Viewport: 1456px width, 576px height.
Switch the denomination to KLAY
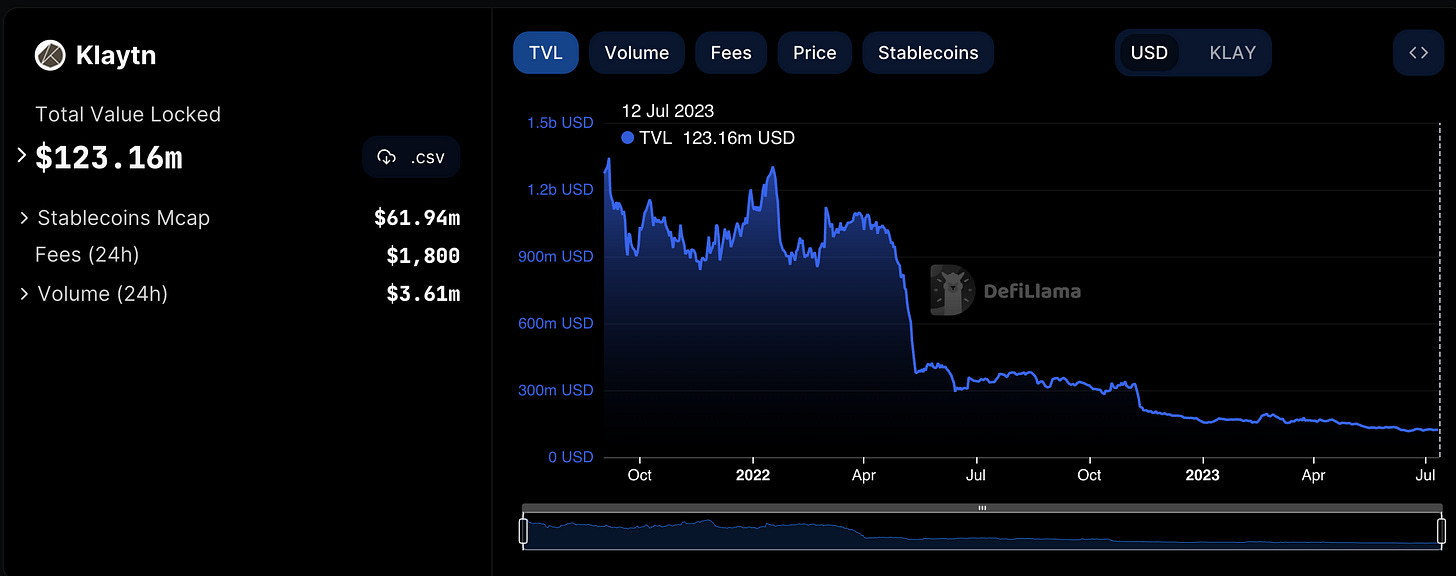pyautogui.click(x=1232, y=53)
